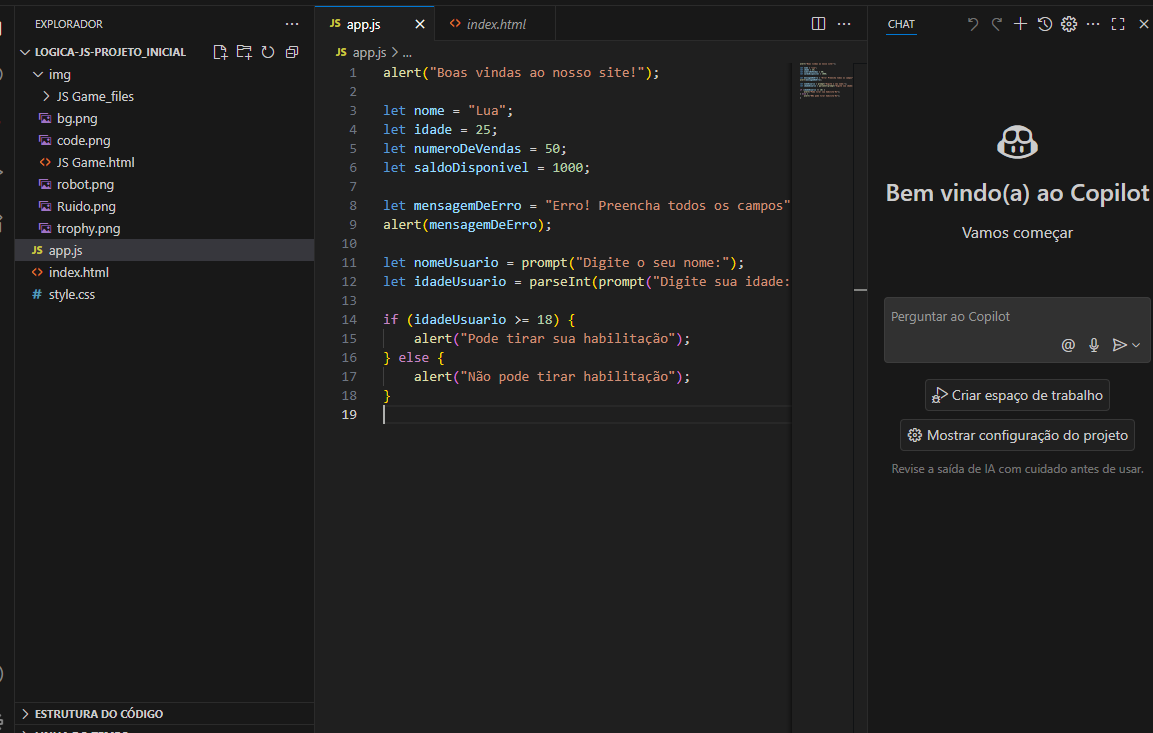Click the EXPLORADOR panel title

(69, 24)
